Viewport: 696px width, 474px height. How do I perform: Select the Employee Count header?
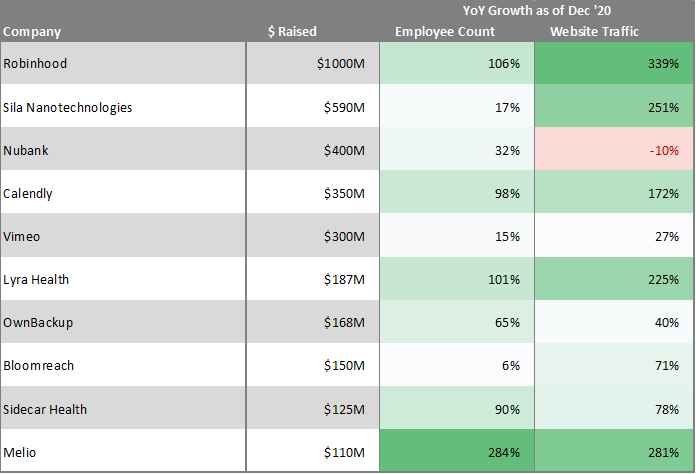(445, 32)
